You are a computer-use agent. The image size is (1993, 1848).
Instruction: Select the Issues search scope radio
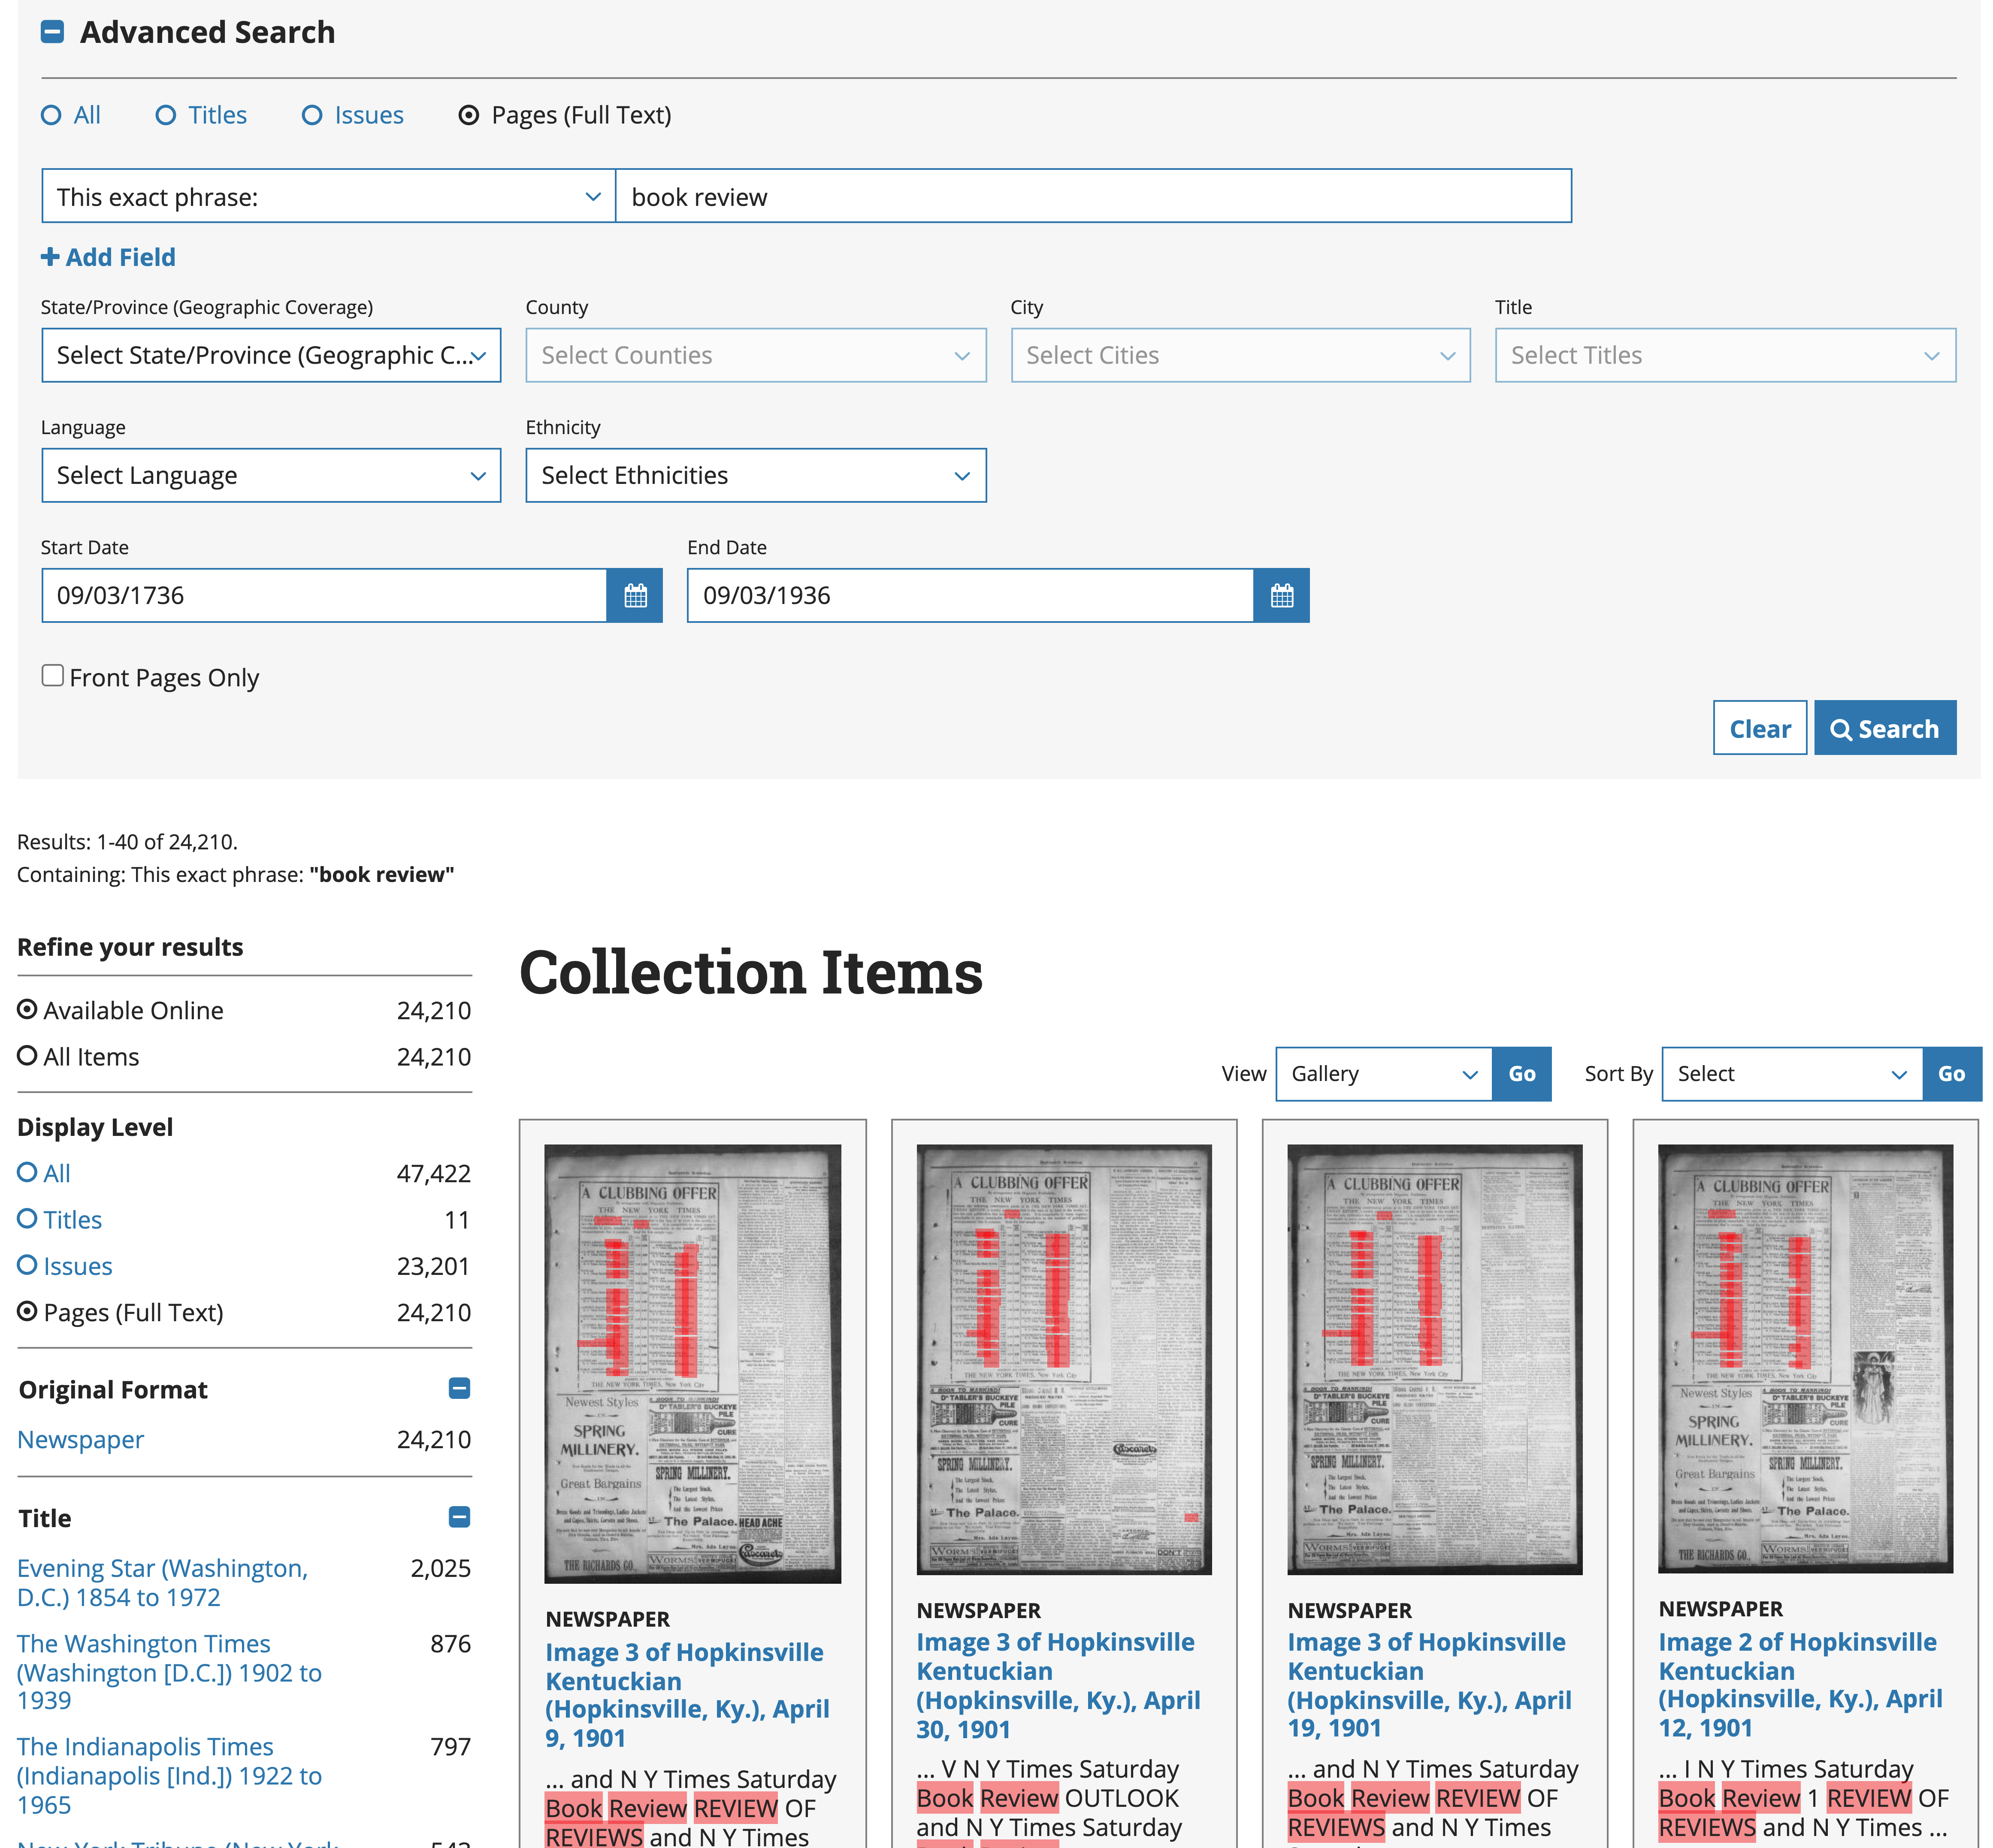312,115
